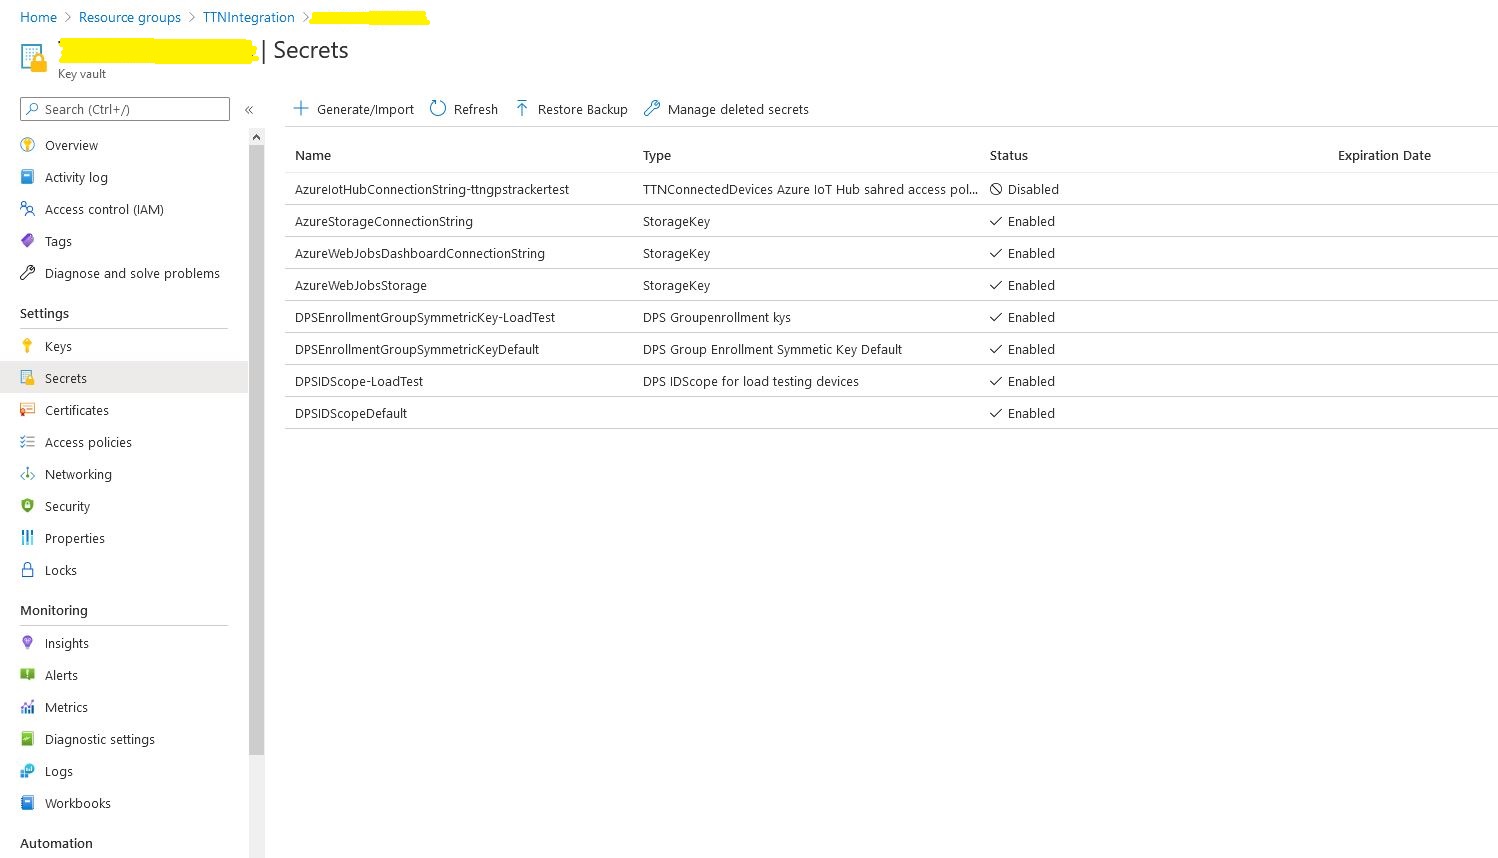
Task: Click the Tags icon in sidebar
Action: click(28, 241)
